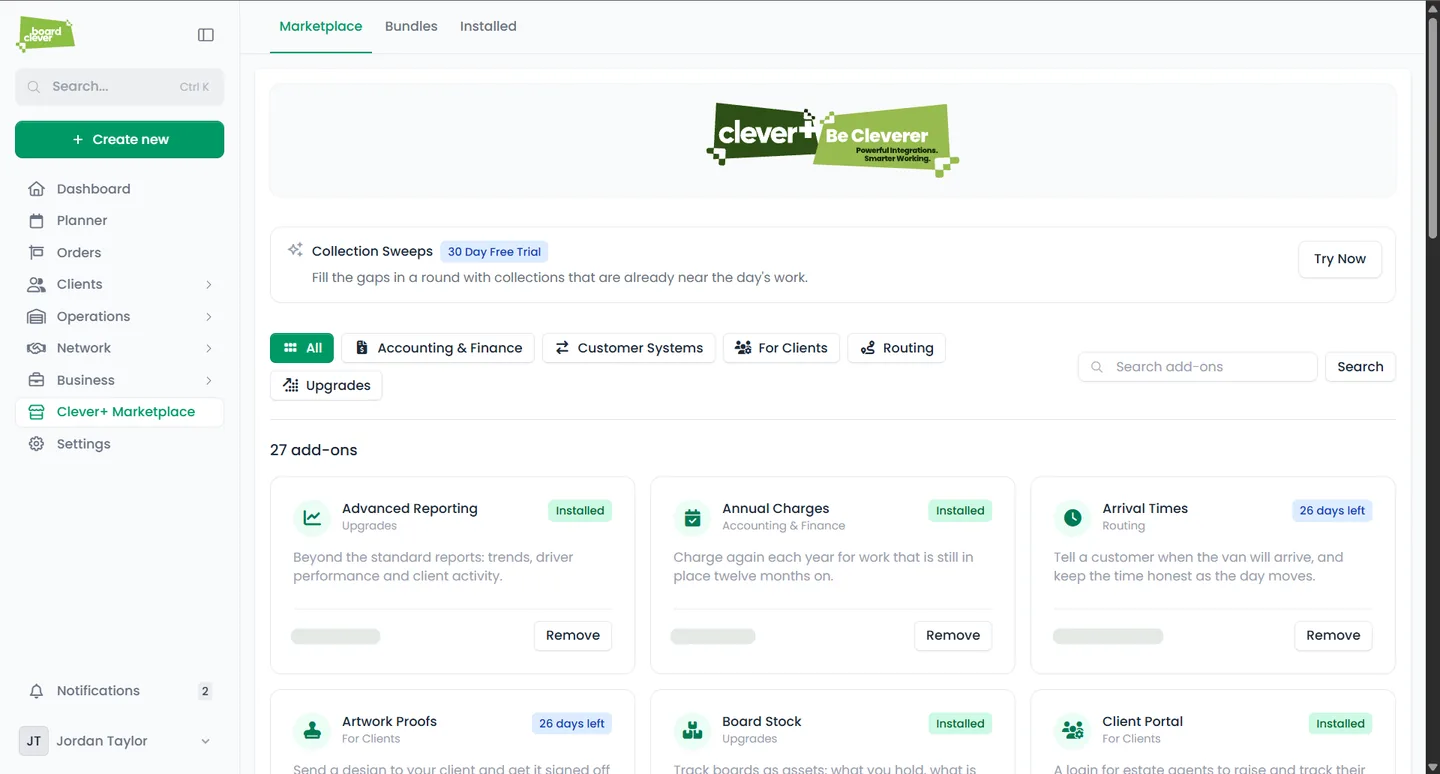Open the Dashboard menu item

click(119, 189)
